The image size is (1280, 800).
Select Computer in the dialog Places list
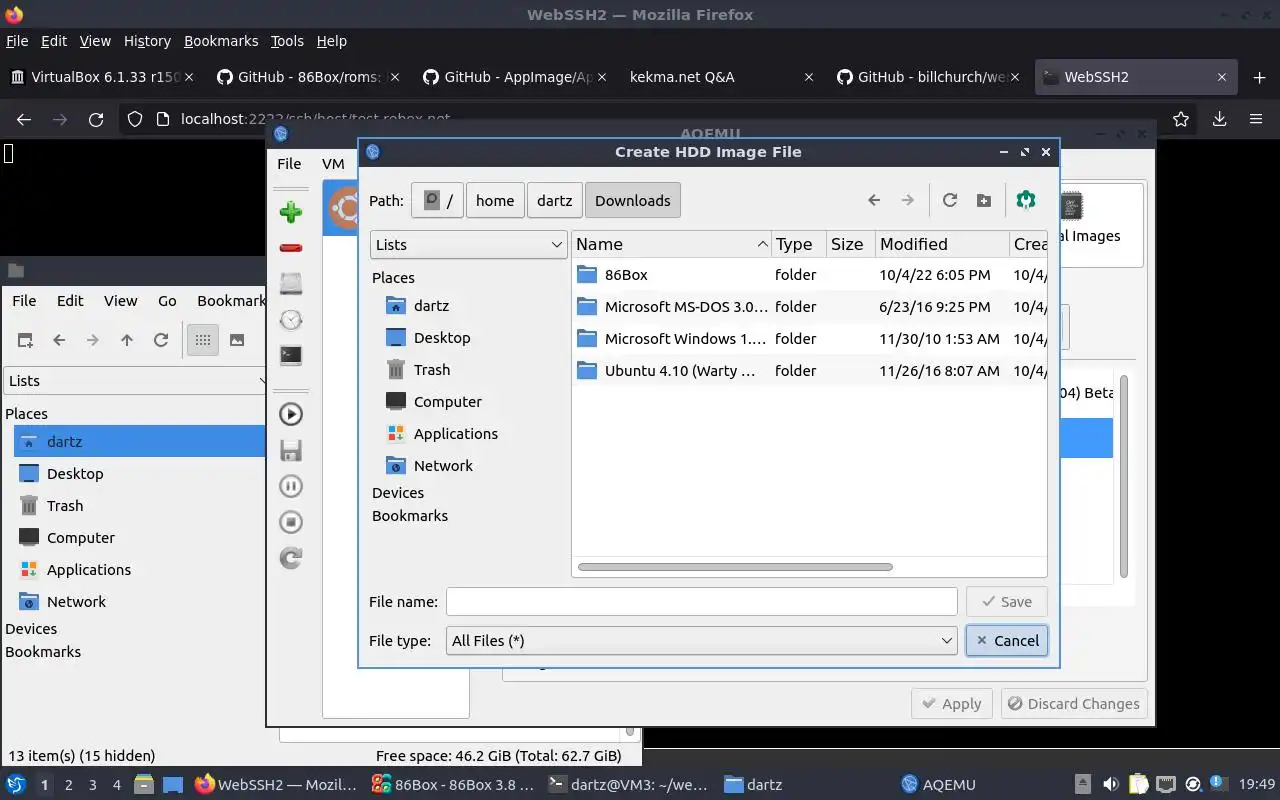447,401
